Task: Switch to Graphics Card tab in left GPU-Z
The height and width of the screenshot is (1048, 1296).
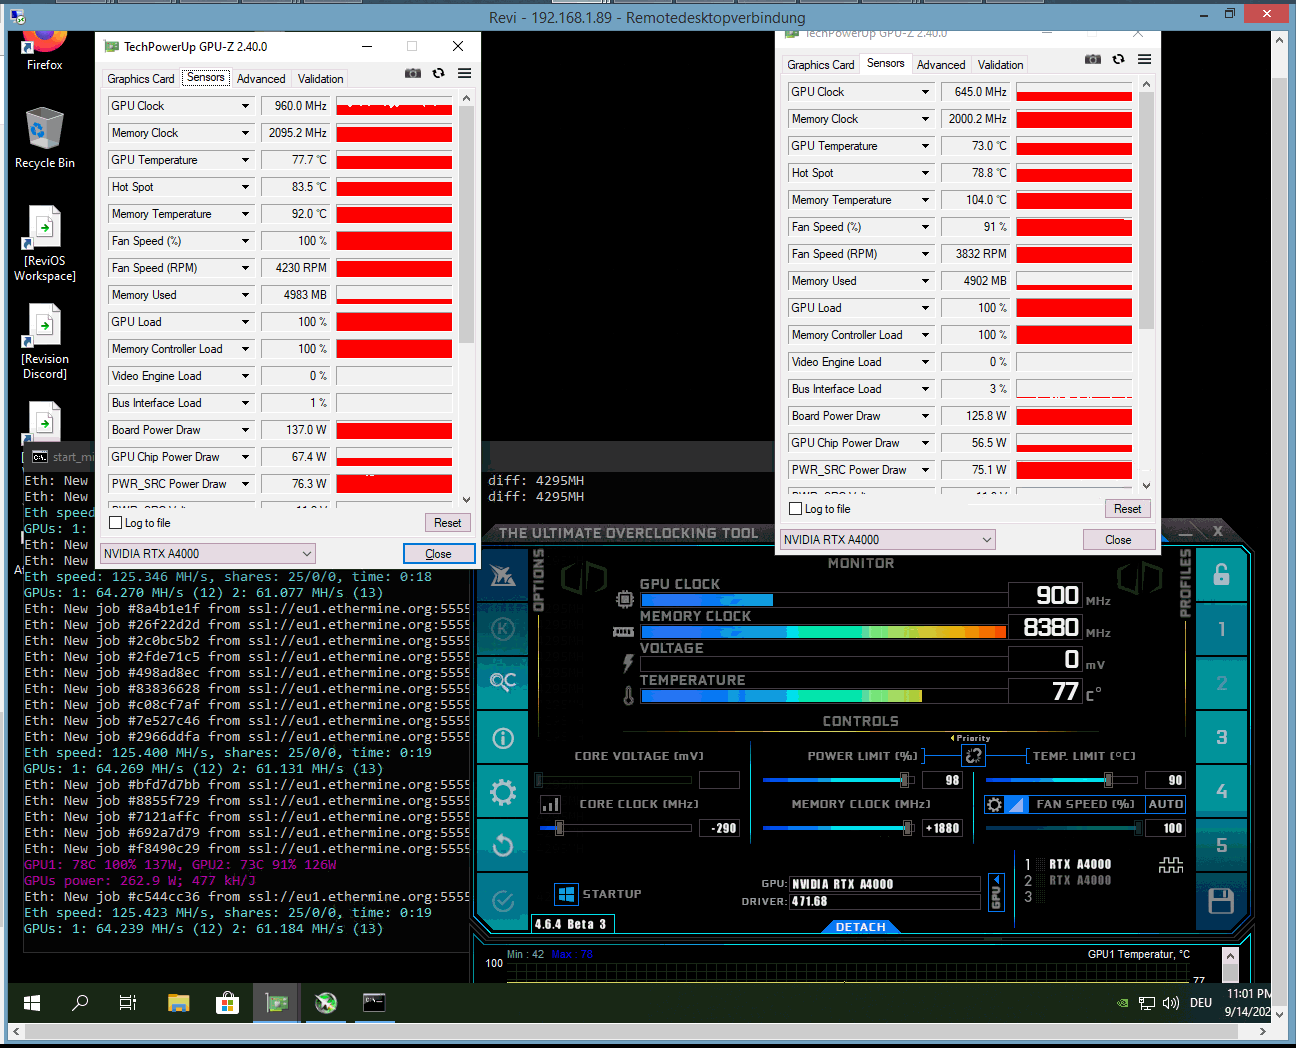Action: [x=141, y=79]
